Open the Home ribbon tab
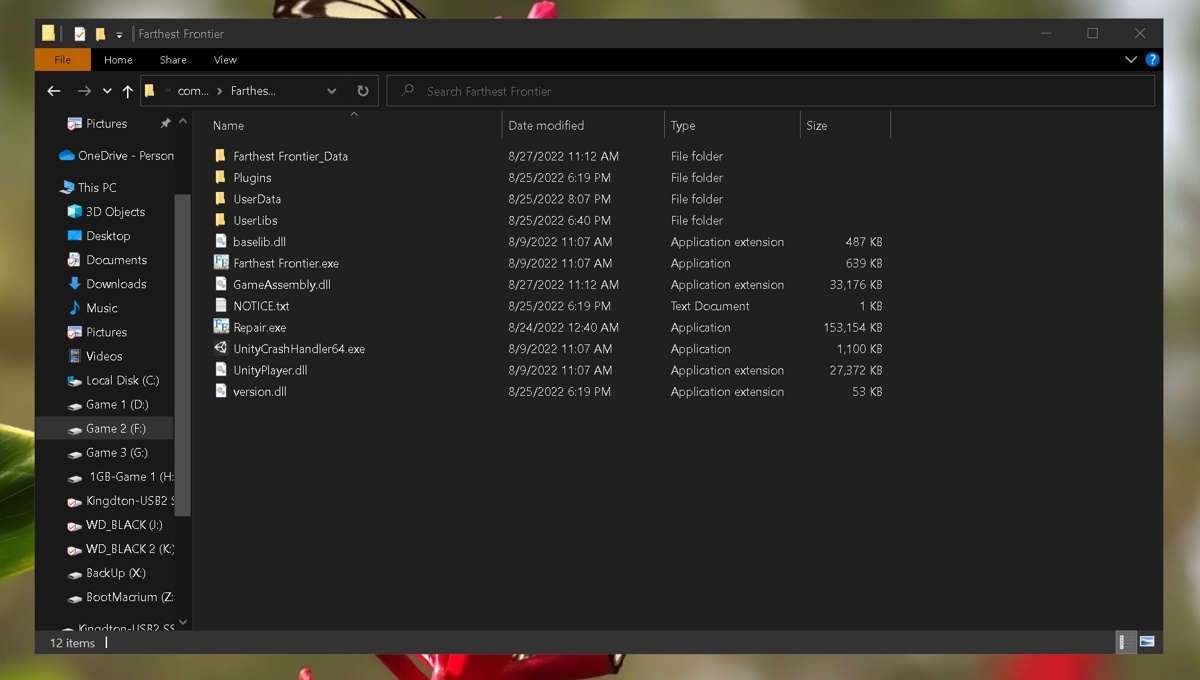The width and height of the screenshot is (1200, 680). click(x=118, y=60)
